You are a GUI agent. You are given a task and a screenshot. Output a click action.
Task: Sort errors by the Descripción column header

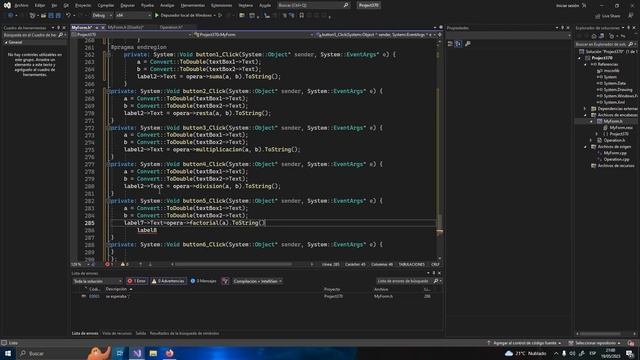coord(116,289)
